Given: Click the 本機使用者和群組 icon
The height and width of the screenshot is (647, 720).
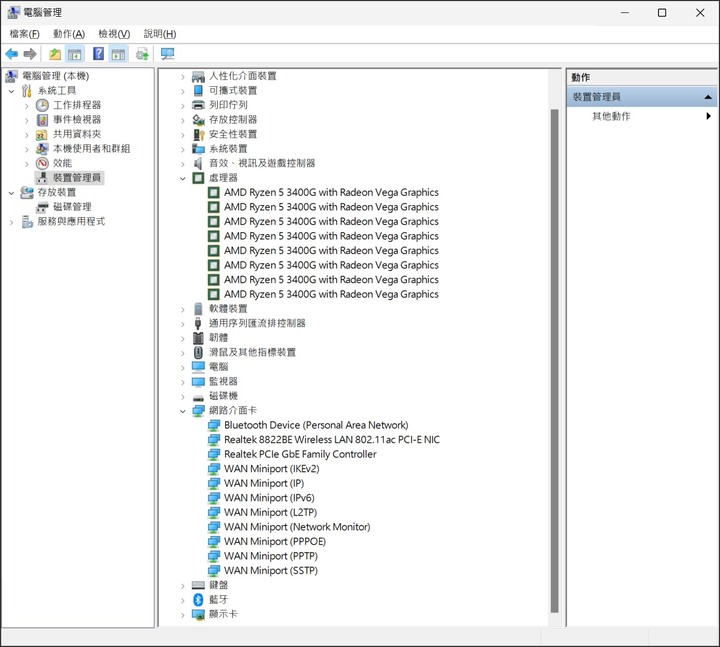Looking at the screenshot, I should pyautogui.click(x=42, y=149).
